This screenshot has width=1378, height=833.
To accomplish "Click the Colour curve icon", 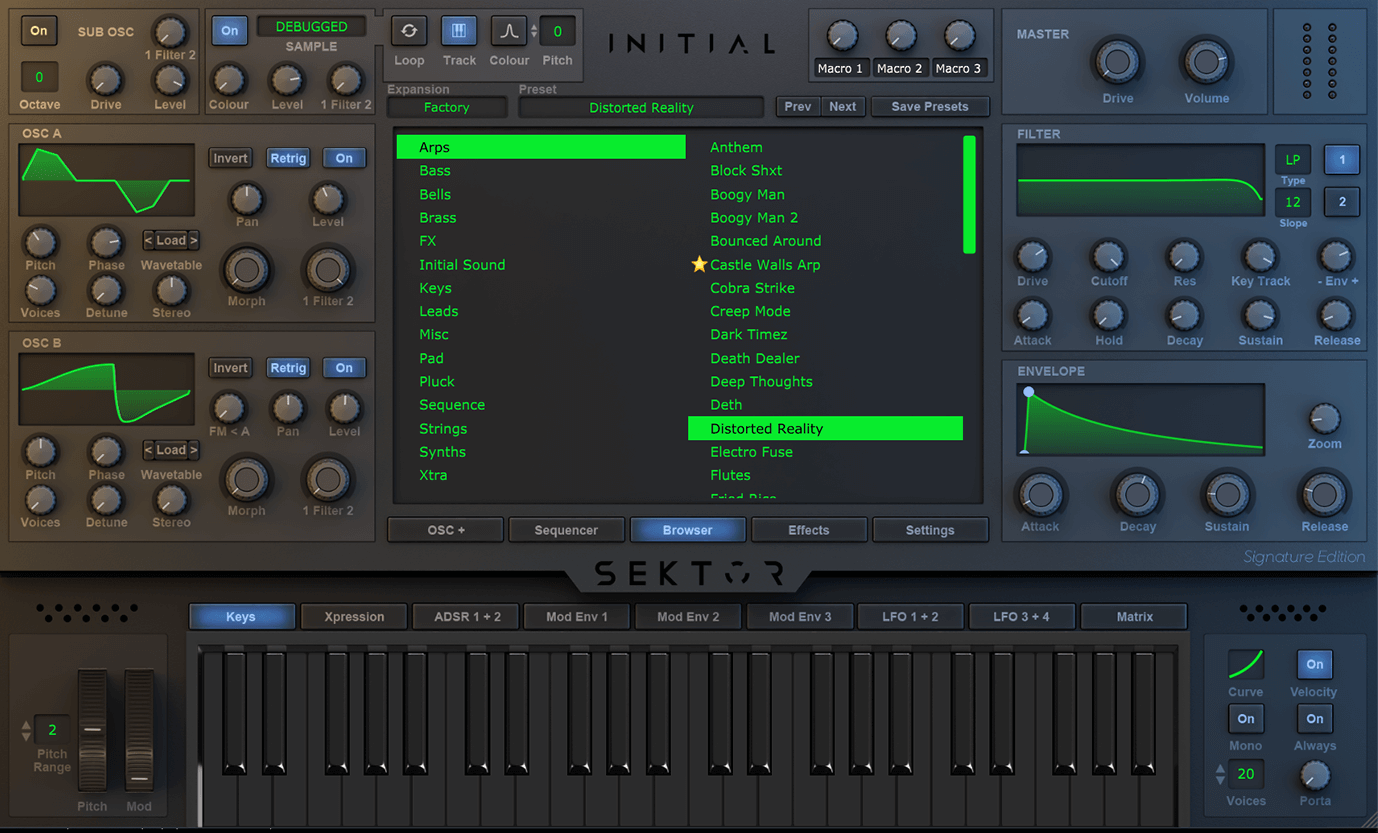I will point(509,30).
